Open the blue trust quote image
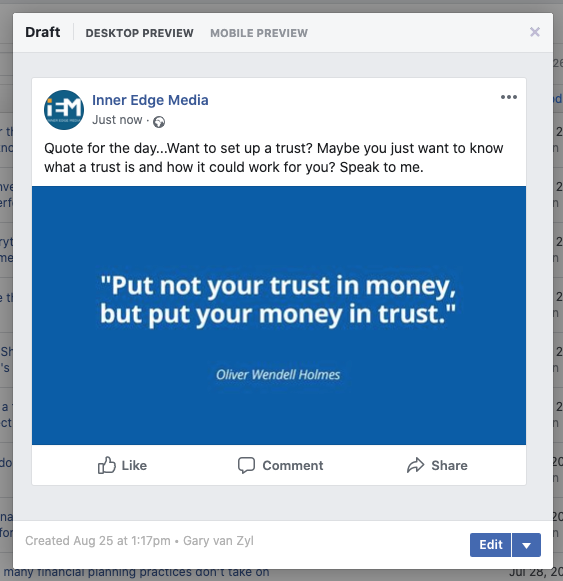This screenshot has height=581, width=563. 279,315
